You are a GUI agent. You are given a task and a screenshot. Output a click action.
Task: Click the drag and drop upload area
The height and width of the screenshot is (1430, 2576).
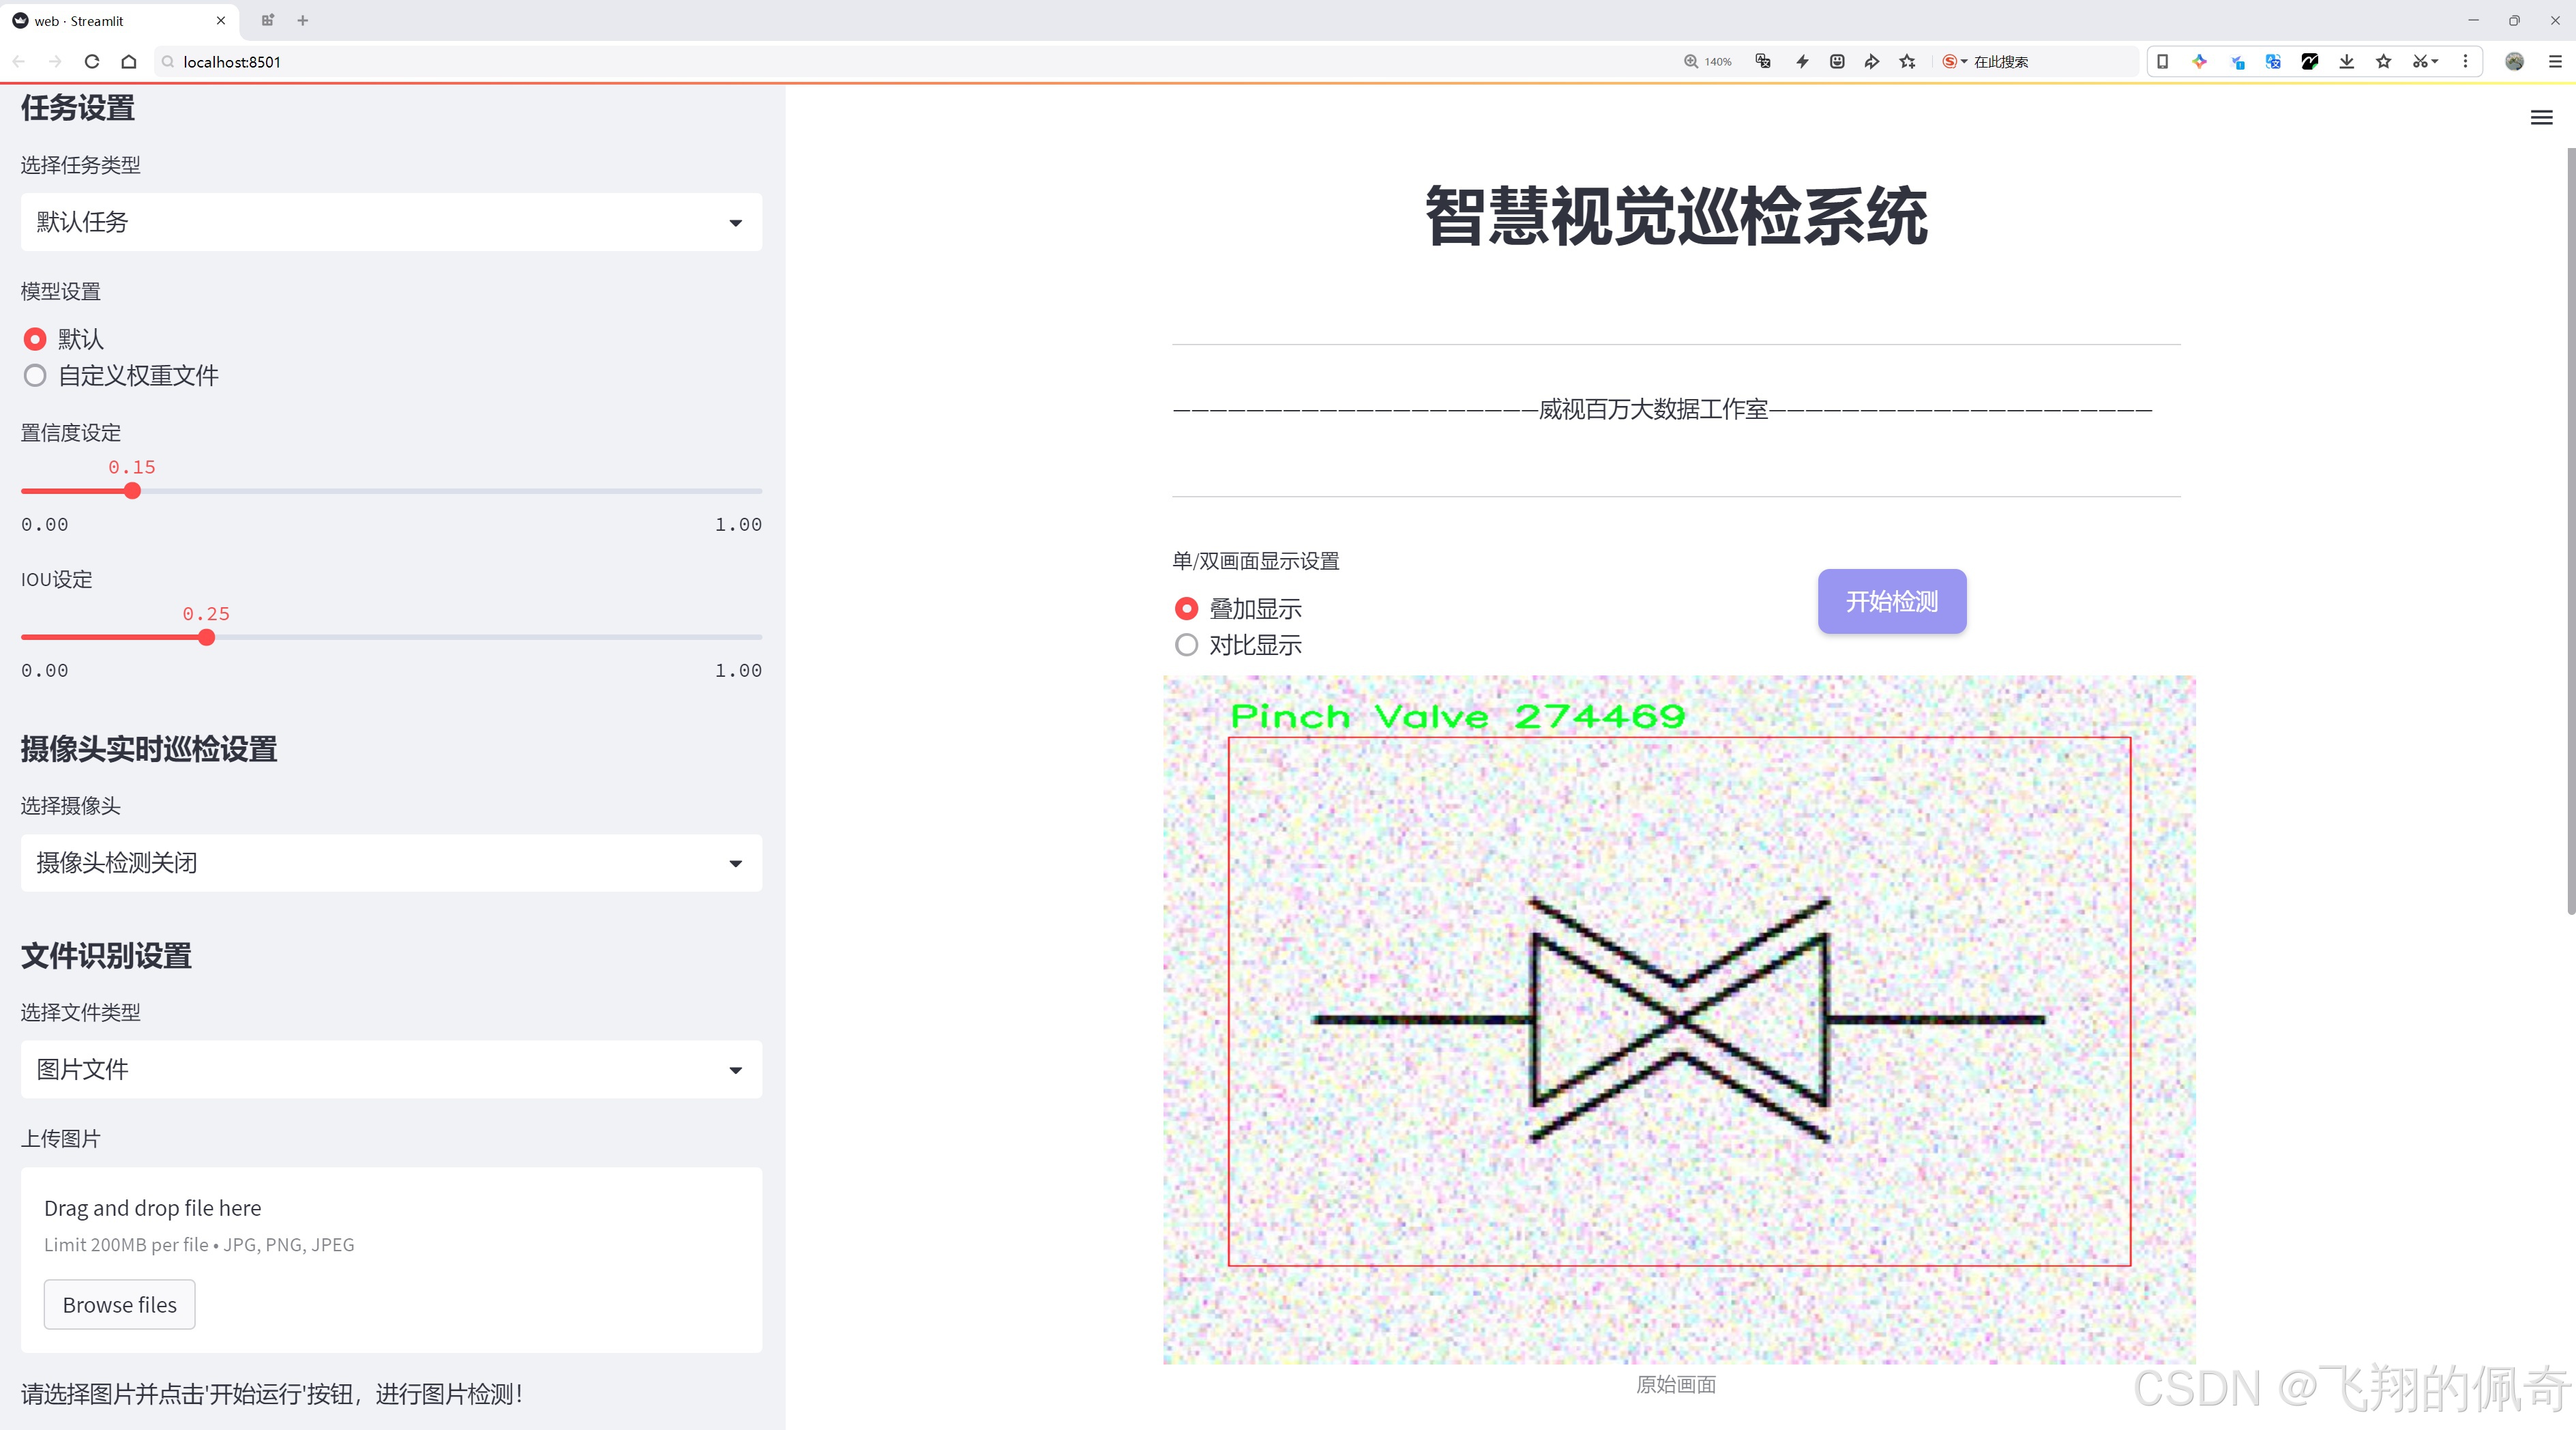click(391, 1261)
